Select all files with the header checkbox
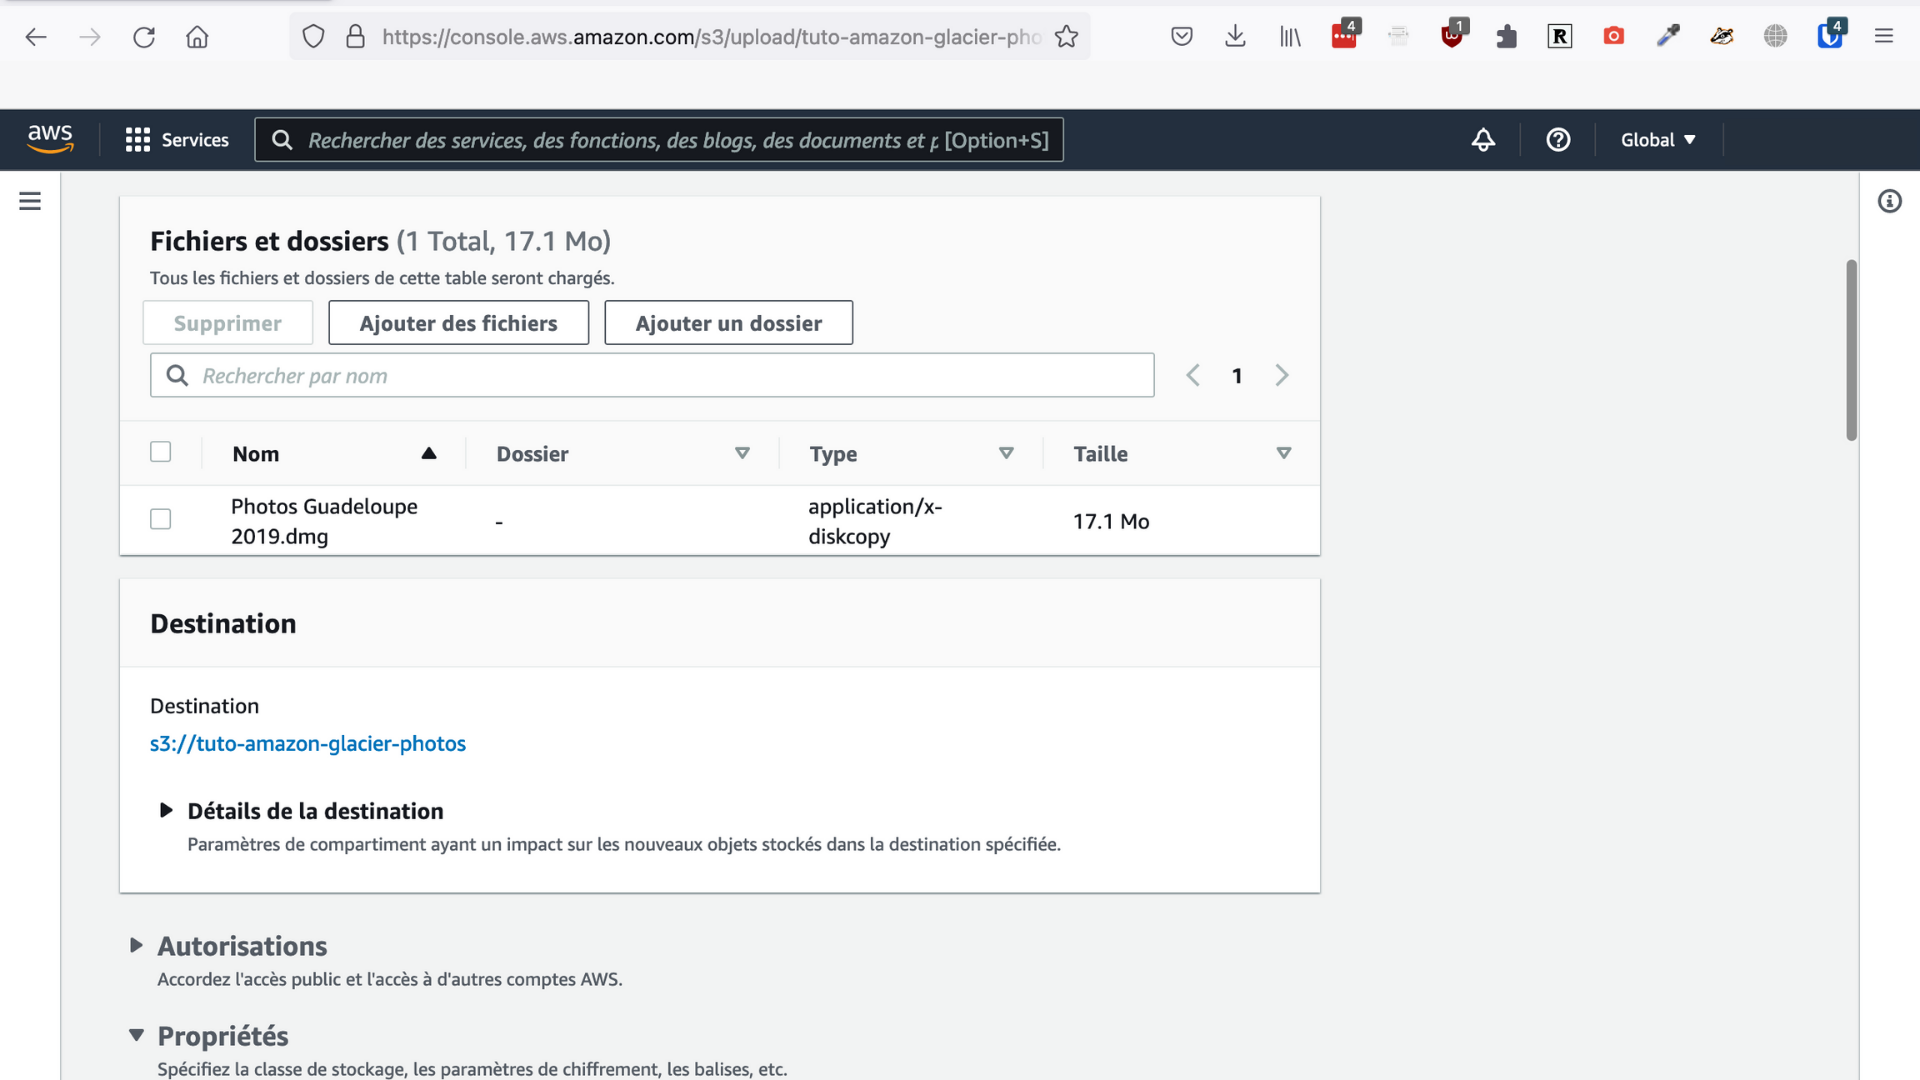Screen dimensions: 1920x1080 point(160,452)
